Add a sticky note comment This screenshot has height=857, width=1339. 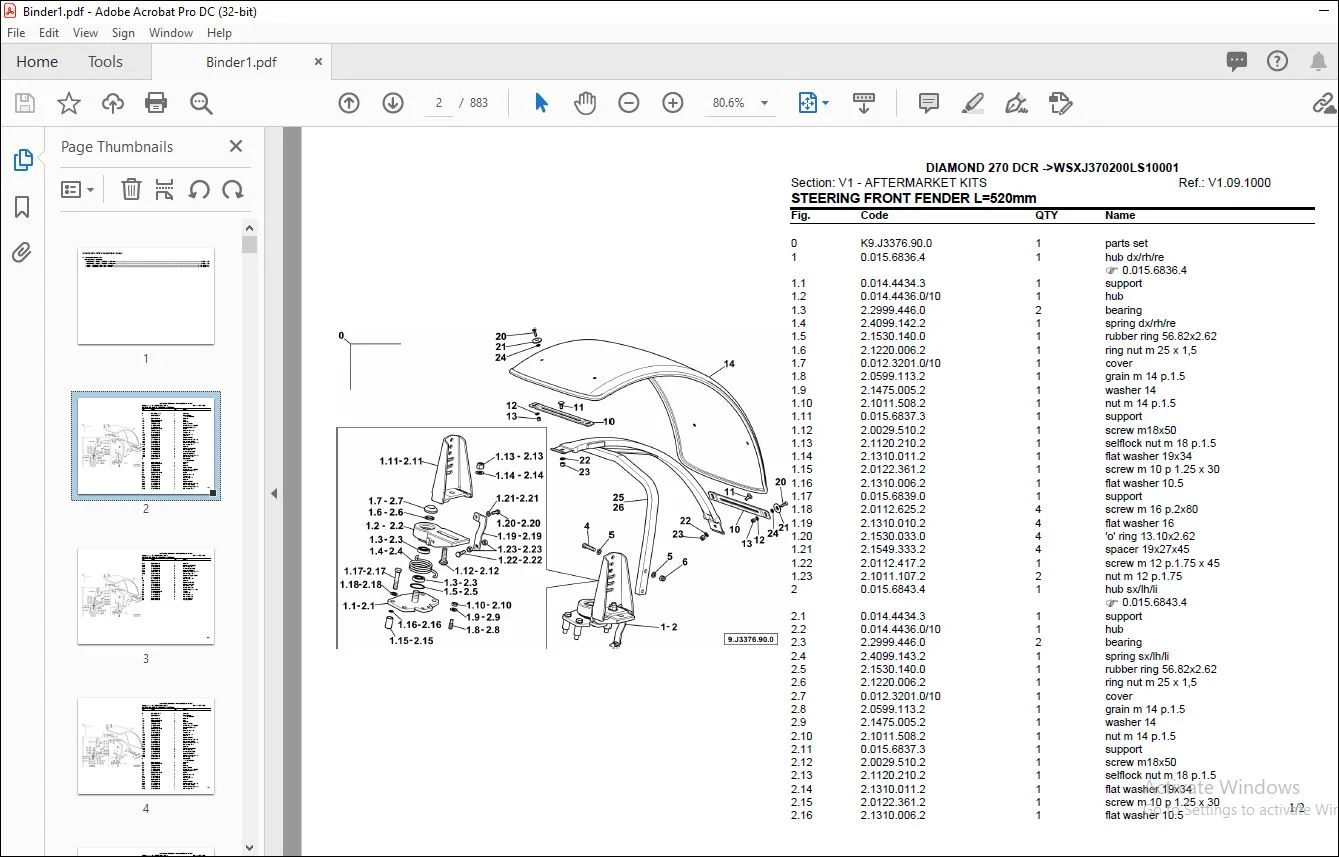tap(929, 103)
